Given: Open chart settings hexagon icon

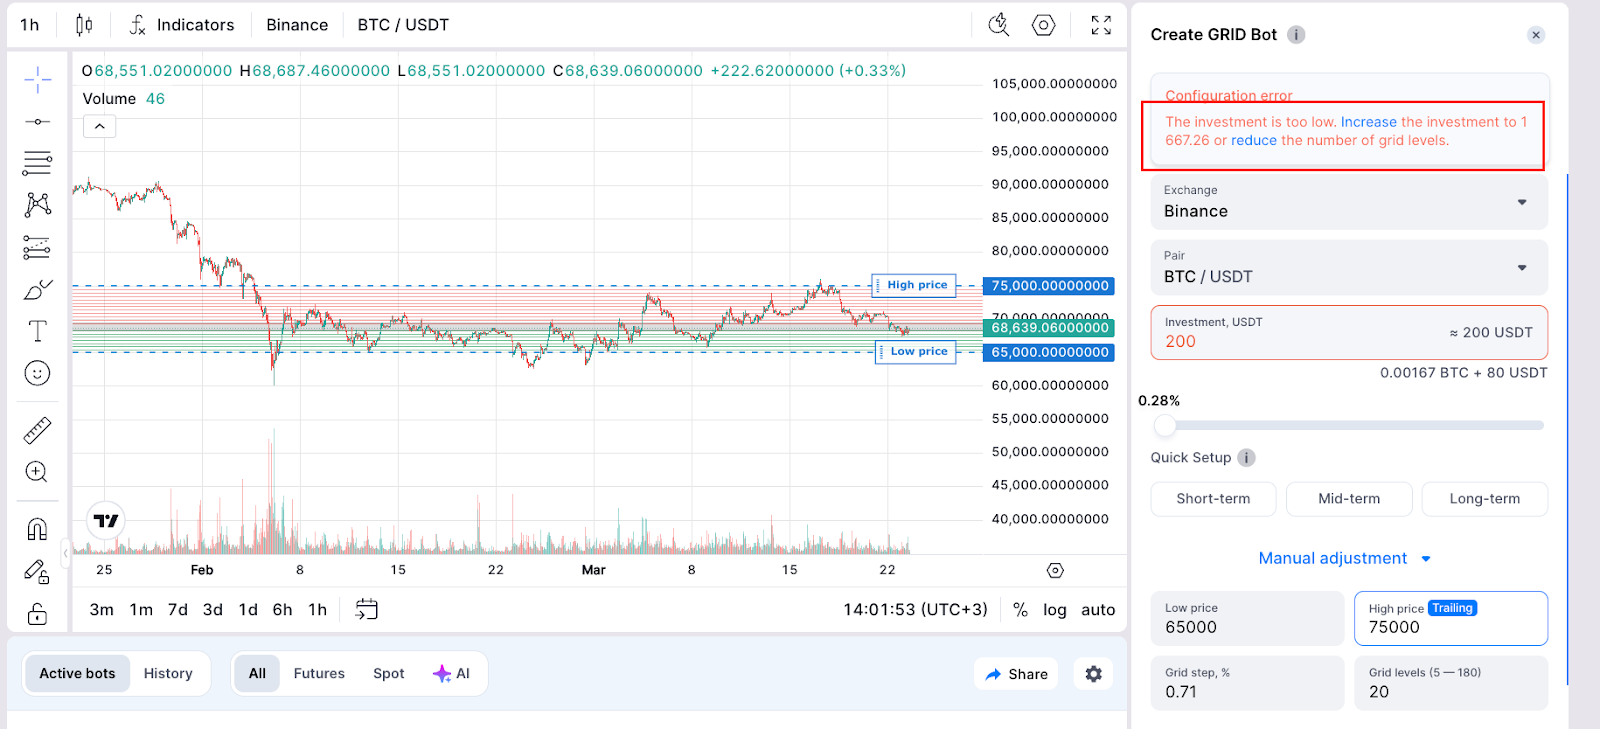Looking at the screenshot, I should point(1044,25).
